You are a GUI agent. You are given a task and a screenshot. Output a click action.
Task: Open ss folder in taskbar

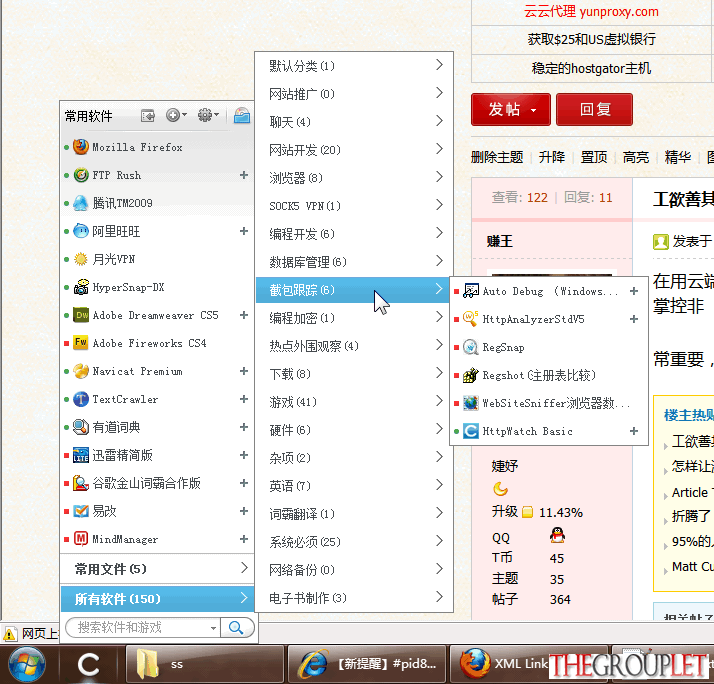pos(204,664)
